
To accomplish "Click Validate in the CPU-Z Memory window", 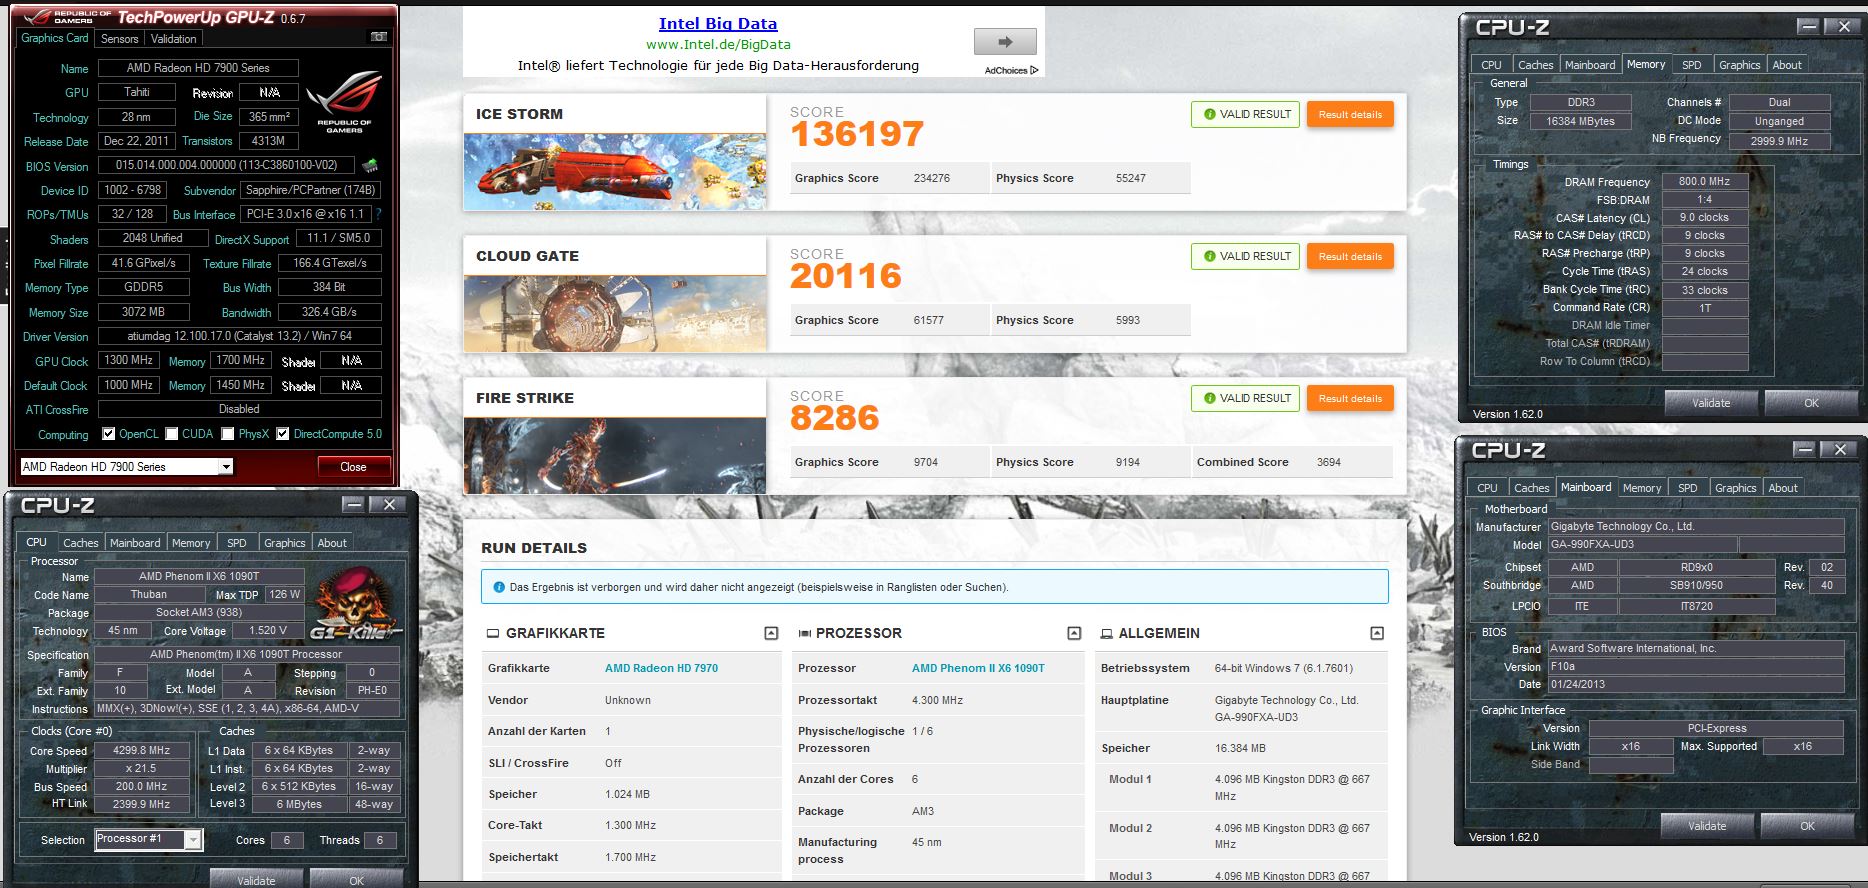I will point(1711,403).
